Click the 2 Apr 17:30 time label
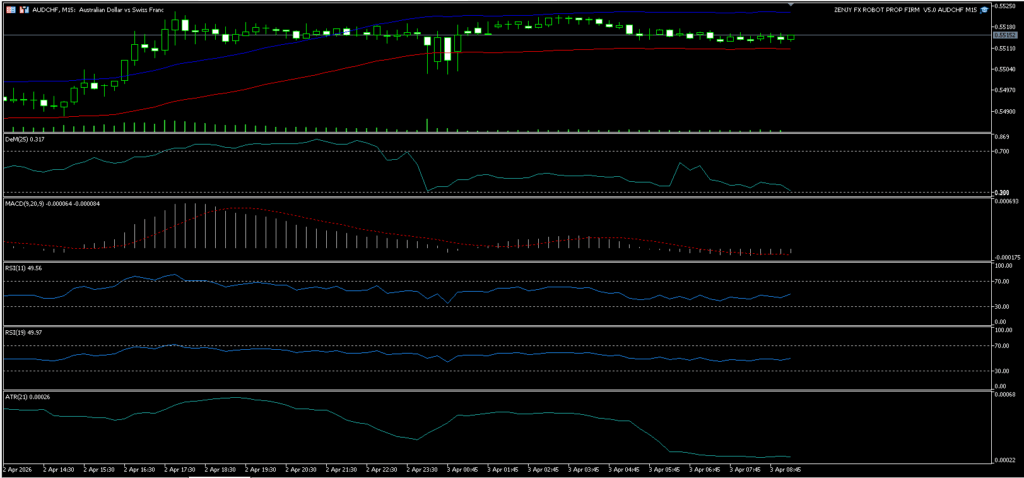The image size is (1024, 478). 182,468
